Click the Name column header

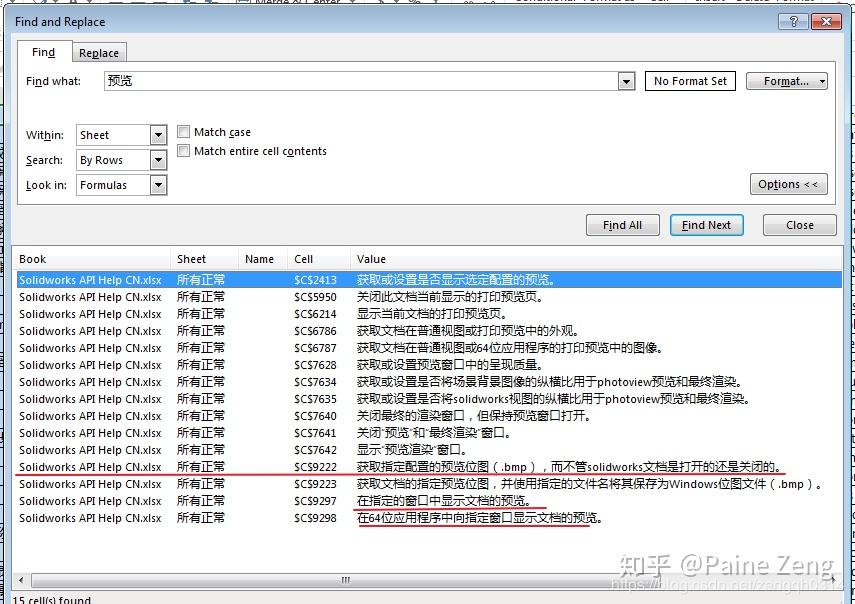click(x=263, y=259)
